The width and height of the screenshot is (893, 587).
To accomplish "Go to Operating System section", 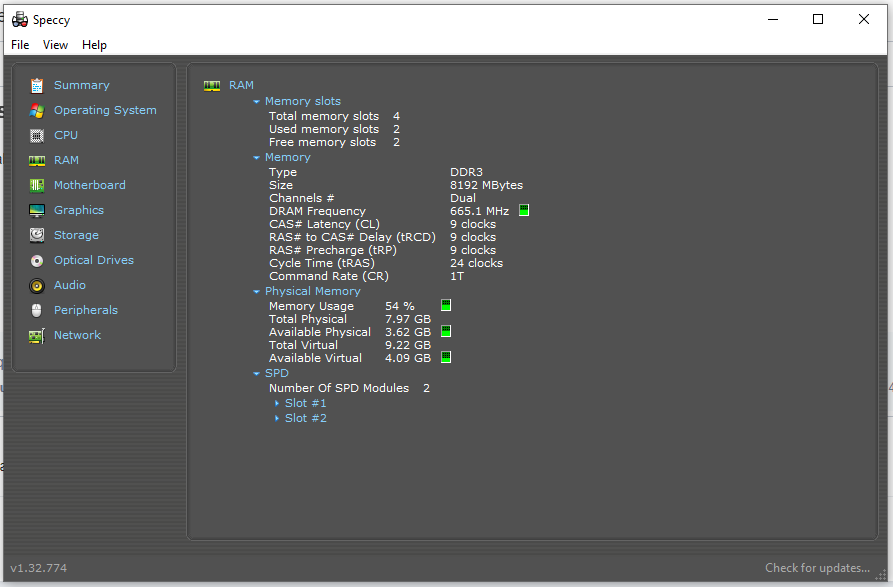I will [x=105, y=110].
